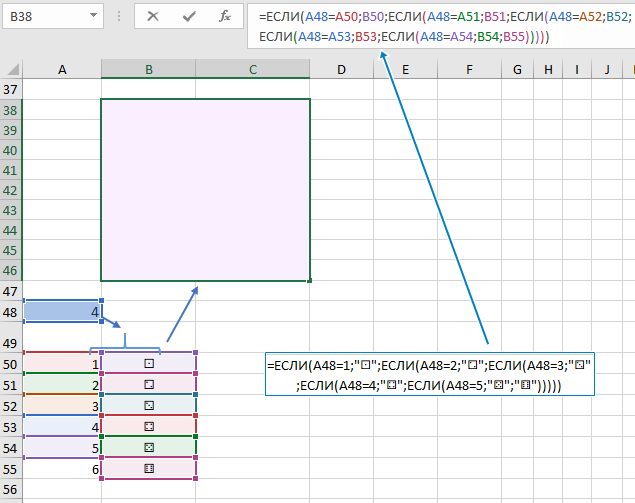Click the Cancel (X) icon in formula bar
Image resolution: width=635 pixels, height=503 pixels.
(x=152, y=16)
